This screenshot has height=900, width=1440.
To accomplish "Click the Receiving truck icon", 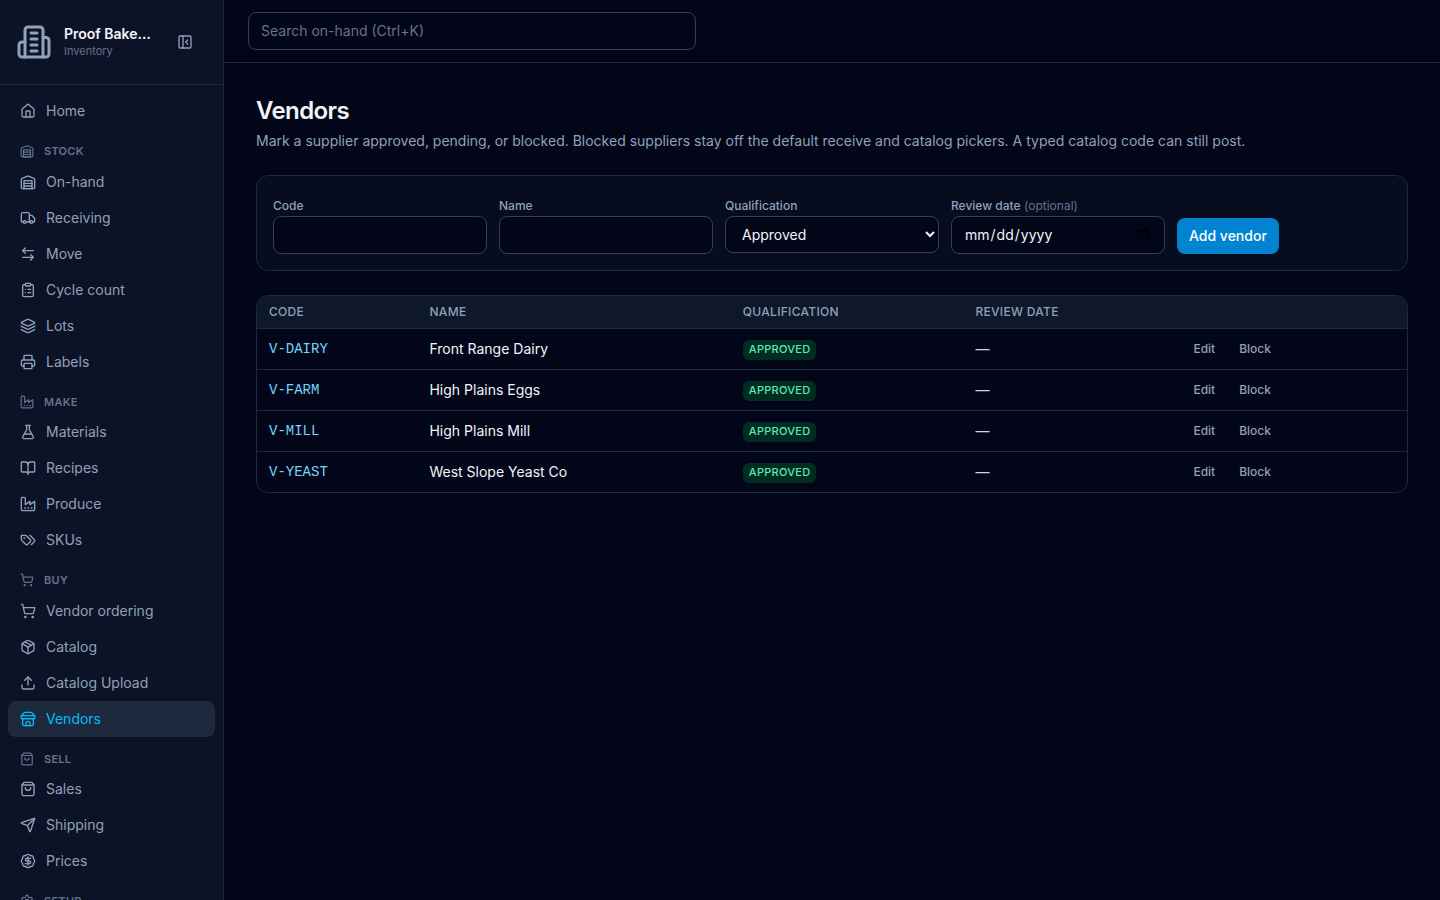I will [x=28, y=218].
